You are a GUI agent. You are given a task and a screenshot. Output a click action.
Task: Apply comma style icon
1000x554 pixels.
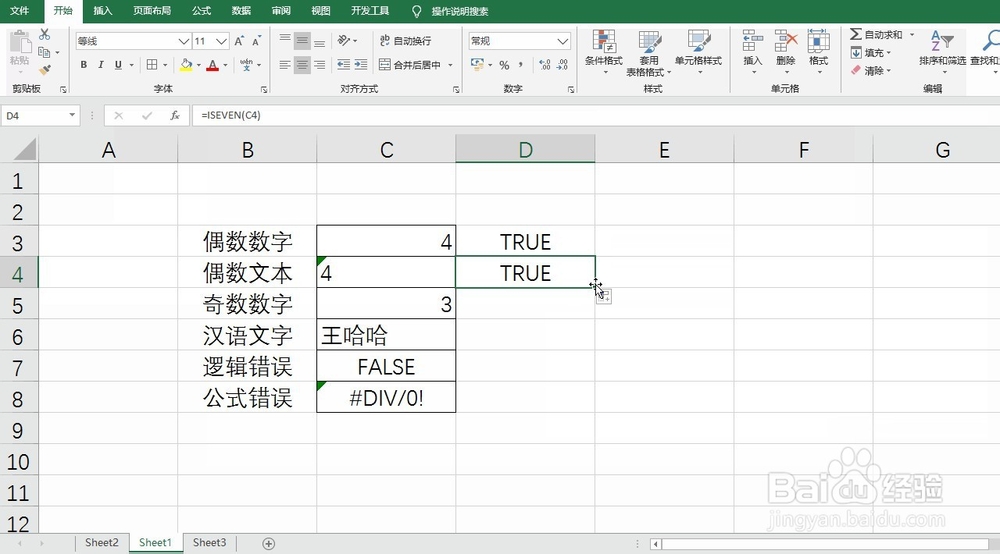click(x=521, y=65)
